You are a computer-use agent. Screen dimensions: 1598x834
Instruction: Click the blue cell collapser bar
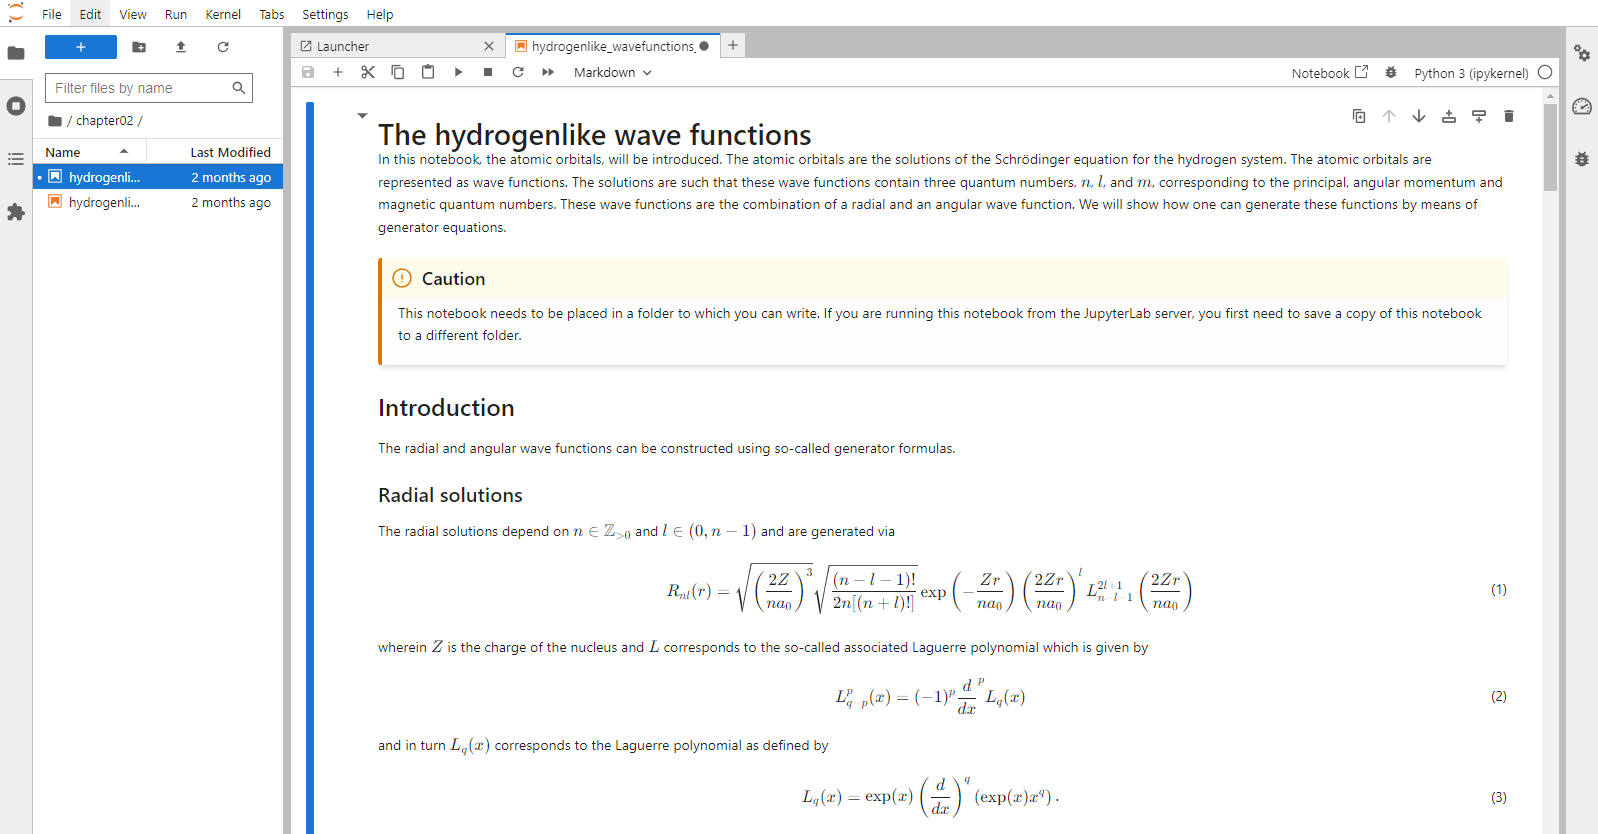pyautogui.click(x=310, y=467)
